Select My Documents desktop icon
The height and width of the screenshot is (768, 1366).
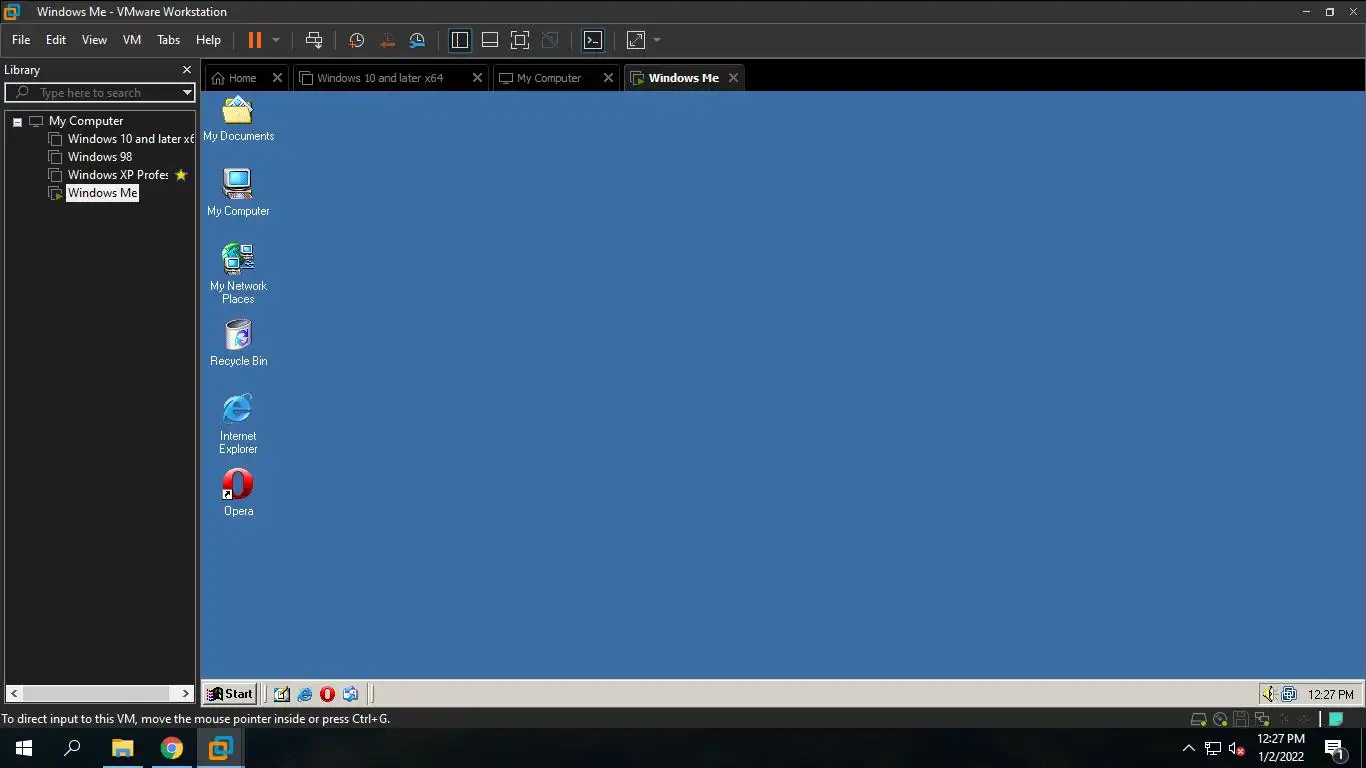point(238,118)
